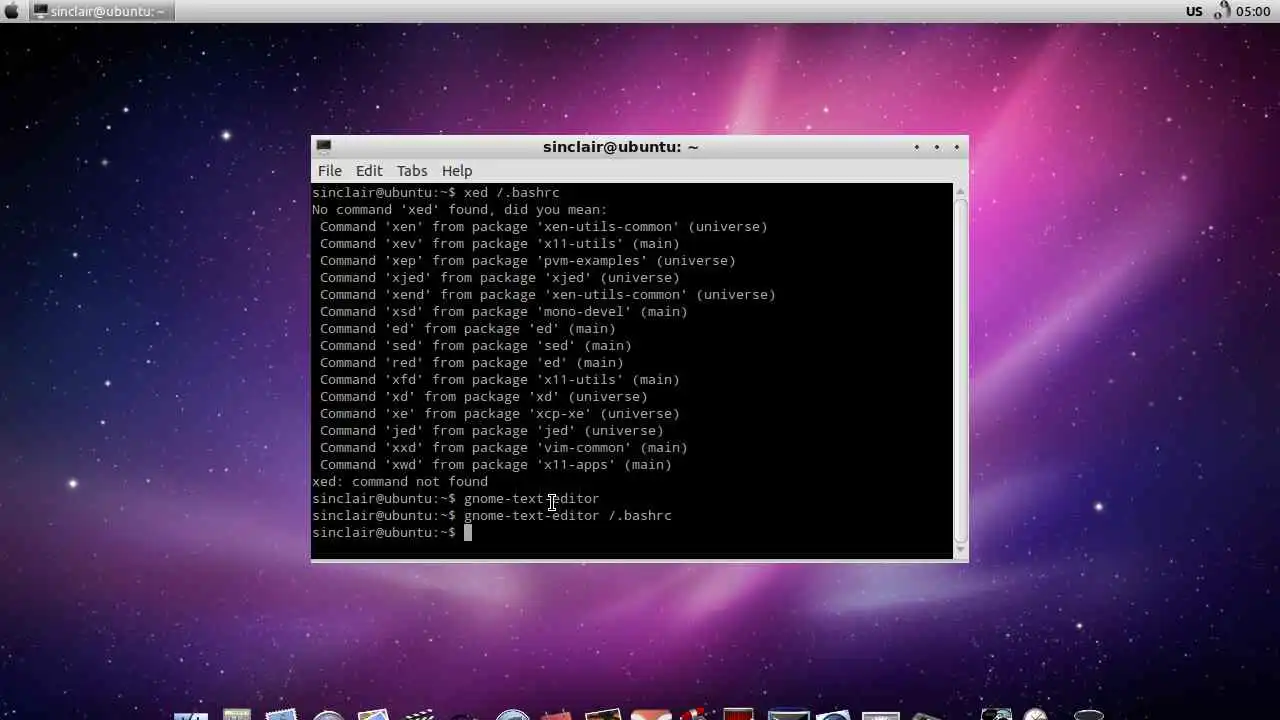This screenshot has width=1280, height=720.
Task: Click the line with package 'xcp-xe'
Action: click(499, 413)
